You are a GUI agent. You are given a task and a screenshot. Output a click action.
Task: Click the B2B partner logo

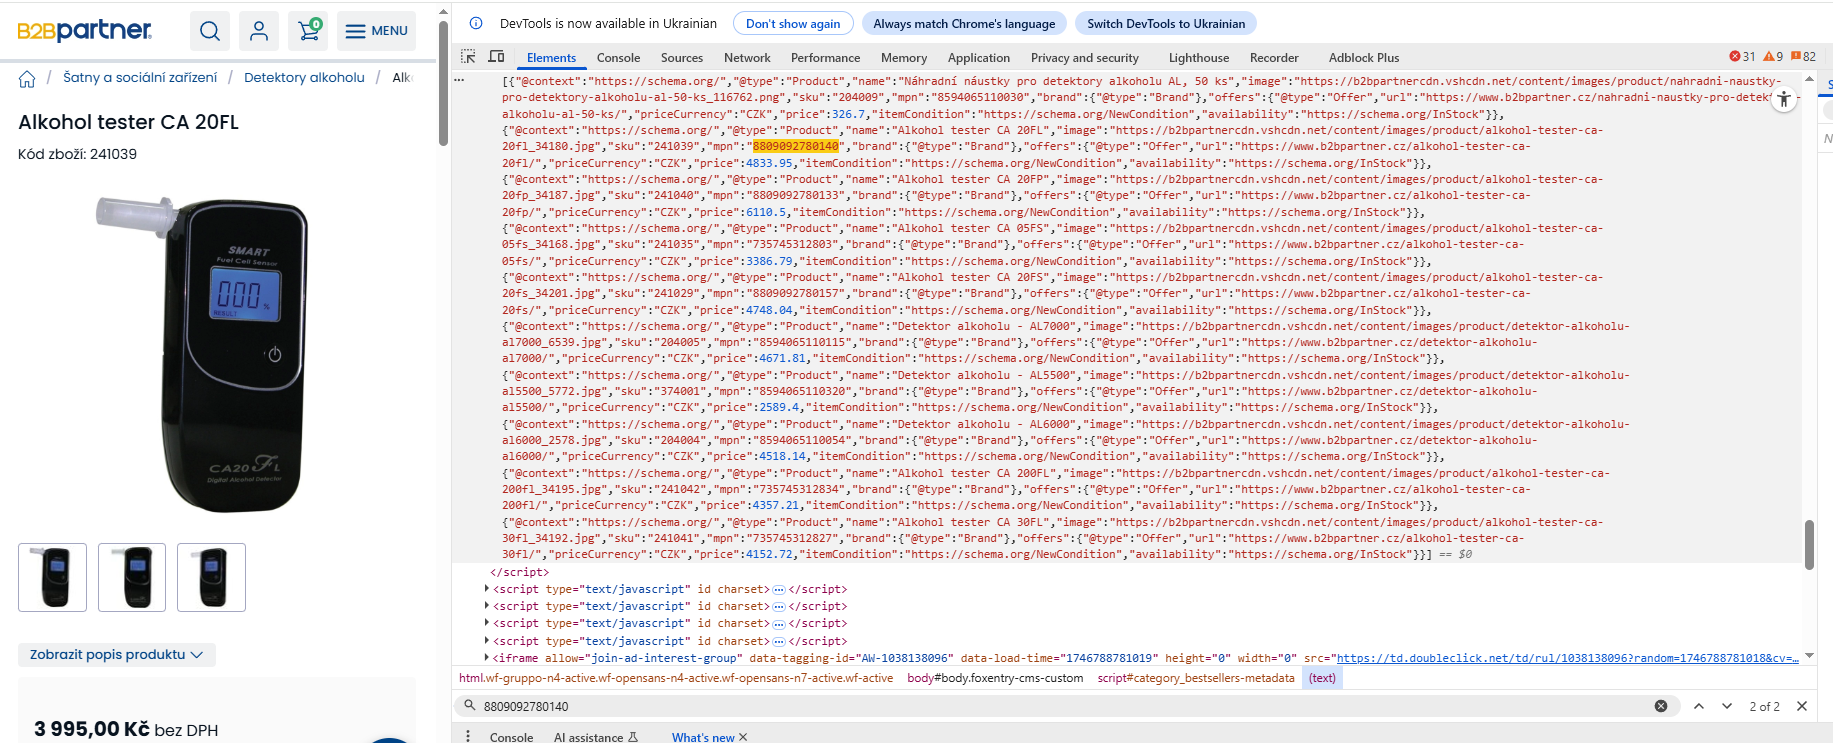tap(85, 31)
